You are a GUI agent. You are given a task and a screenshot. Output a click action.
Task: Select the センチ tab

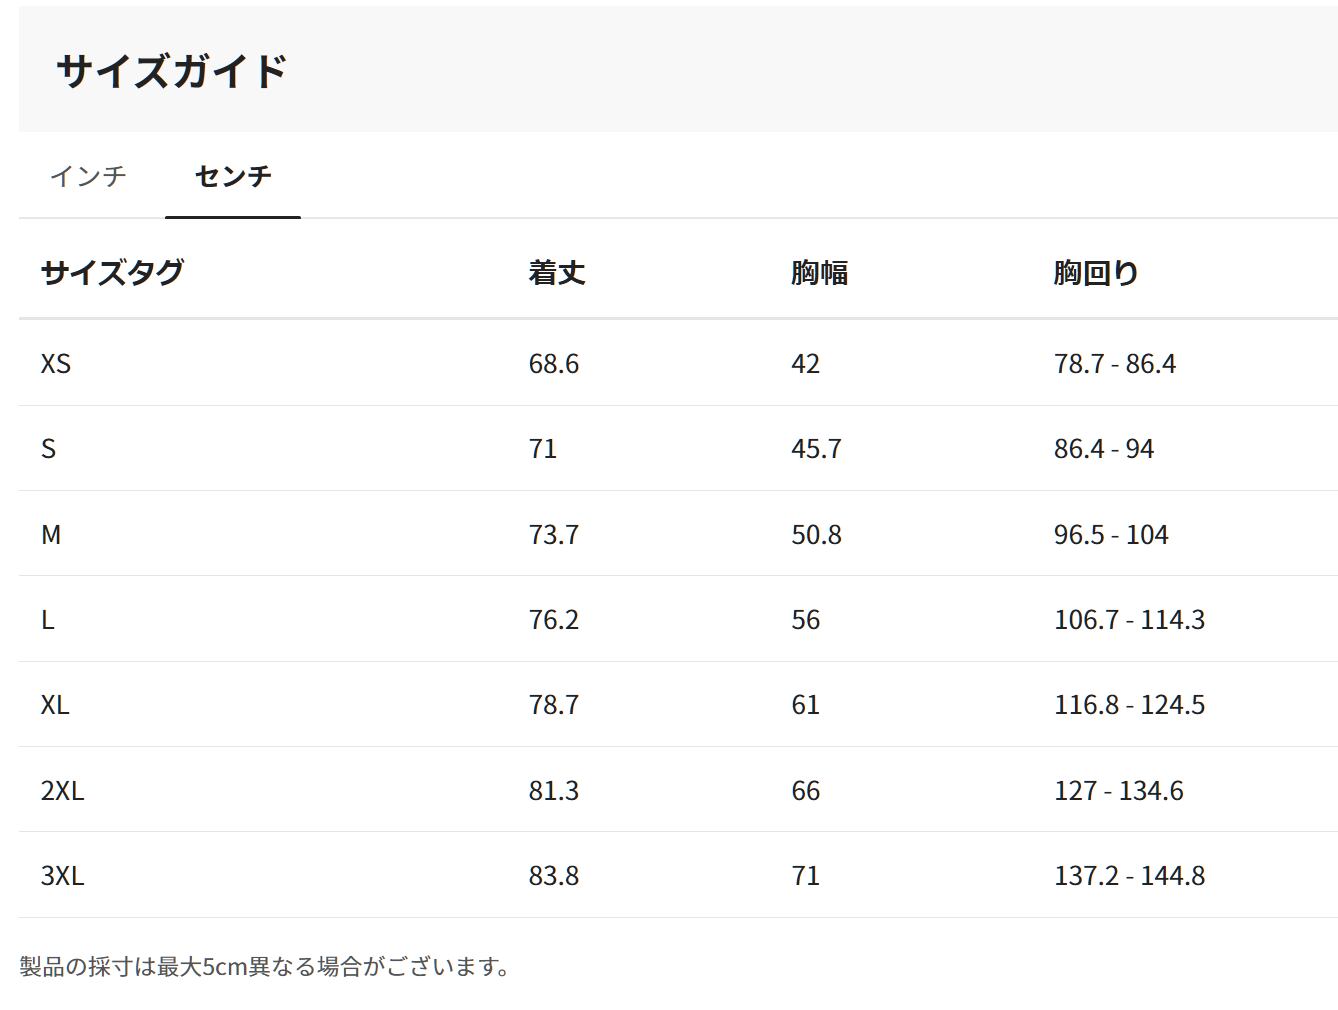click(x=233, y=176)
